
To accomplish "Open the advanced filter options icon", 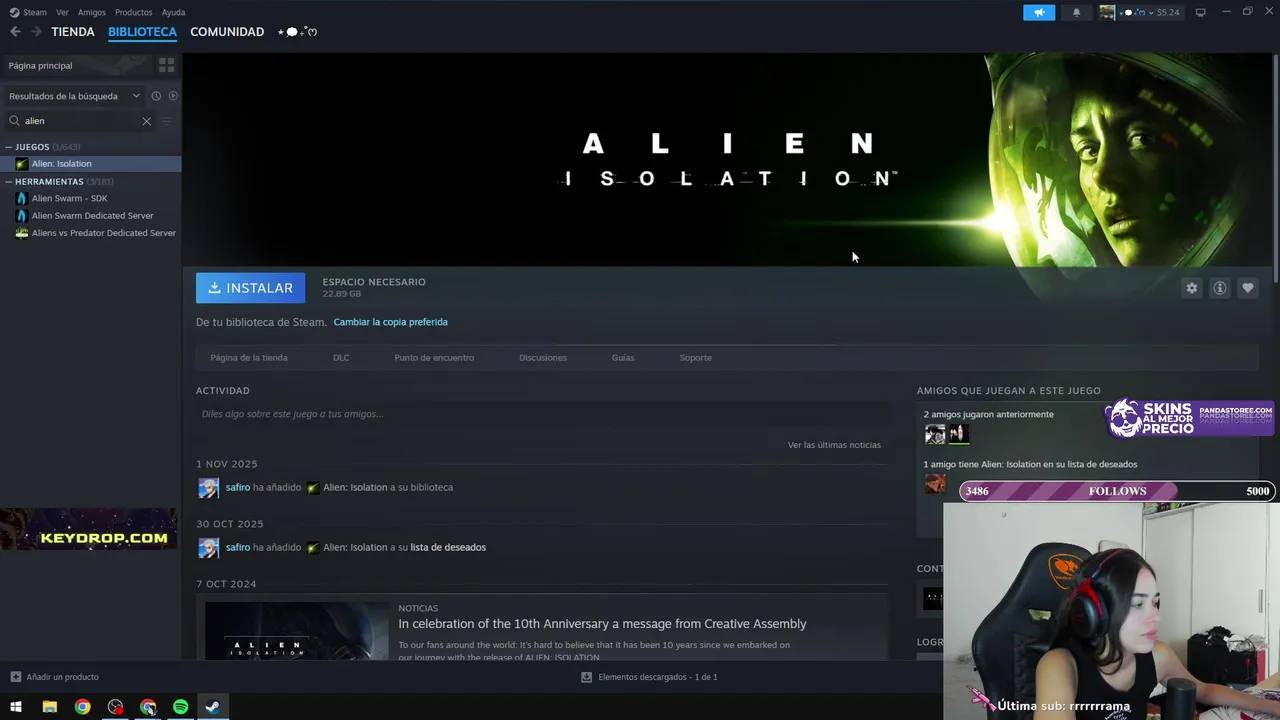I will tap(167, 121).
